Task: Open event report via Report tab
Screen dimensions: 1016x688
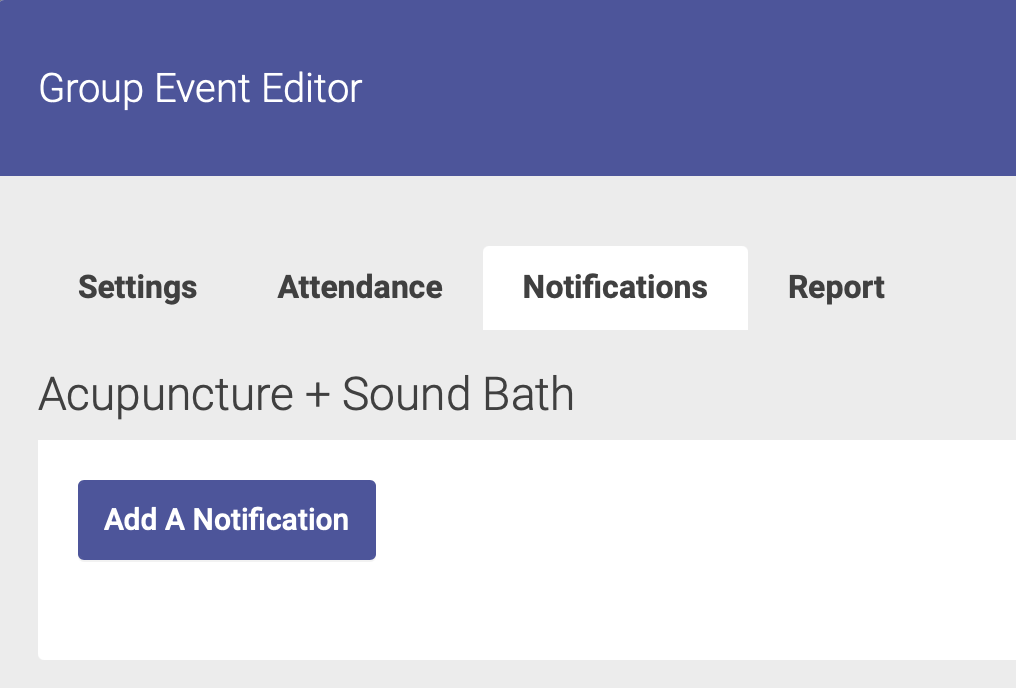Action: (x=836, y=288)
